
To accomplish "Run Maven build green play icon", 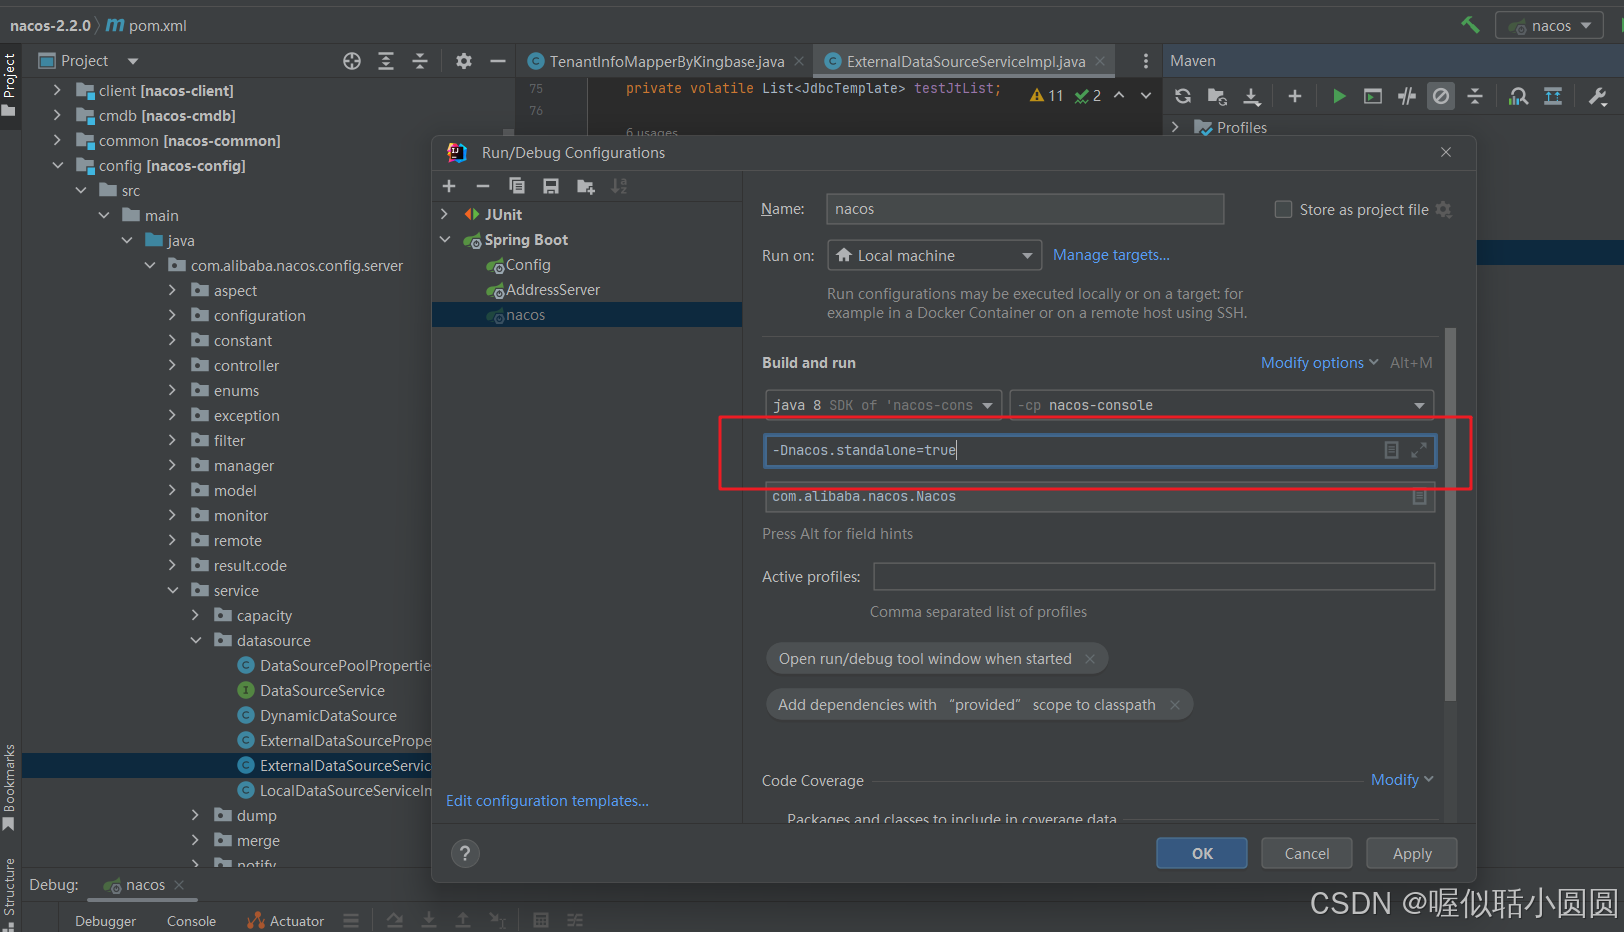I will click(x=1339, y=96).
